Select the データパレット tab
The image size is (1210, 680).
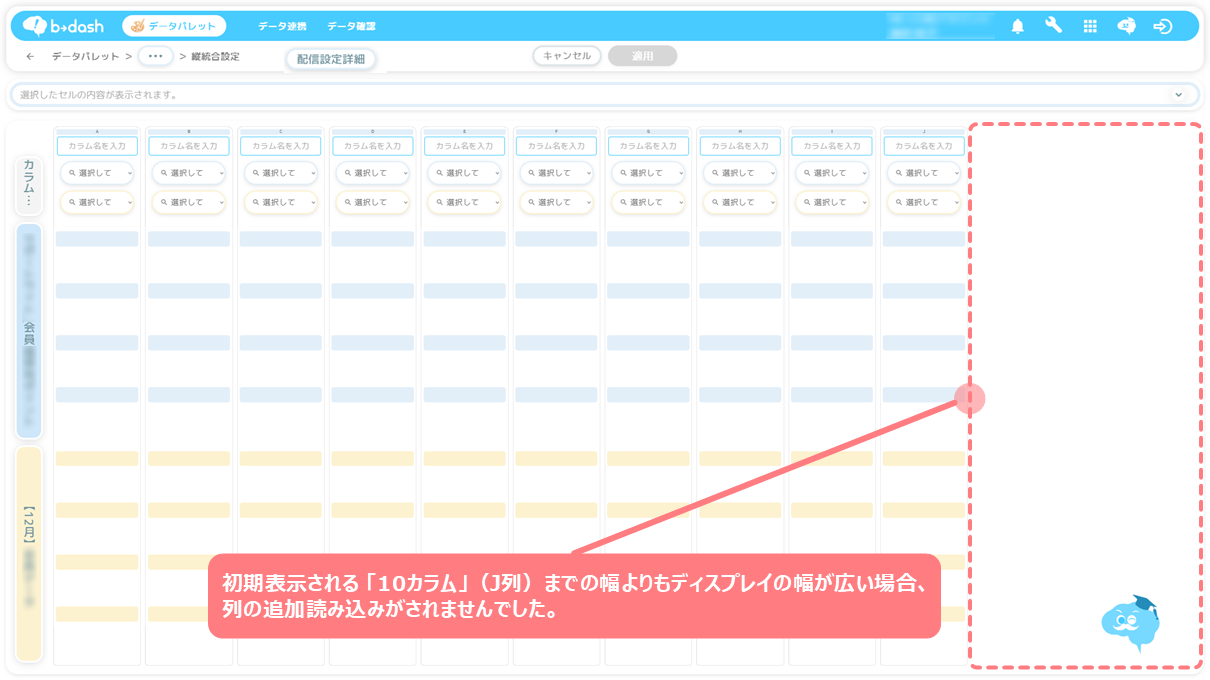click(x=174, y=26)
